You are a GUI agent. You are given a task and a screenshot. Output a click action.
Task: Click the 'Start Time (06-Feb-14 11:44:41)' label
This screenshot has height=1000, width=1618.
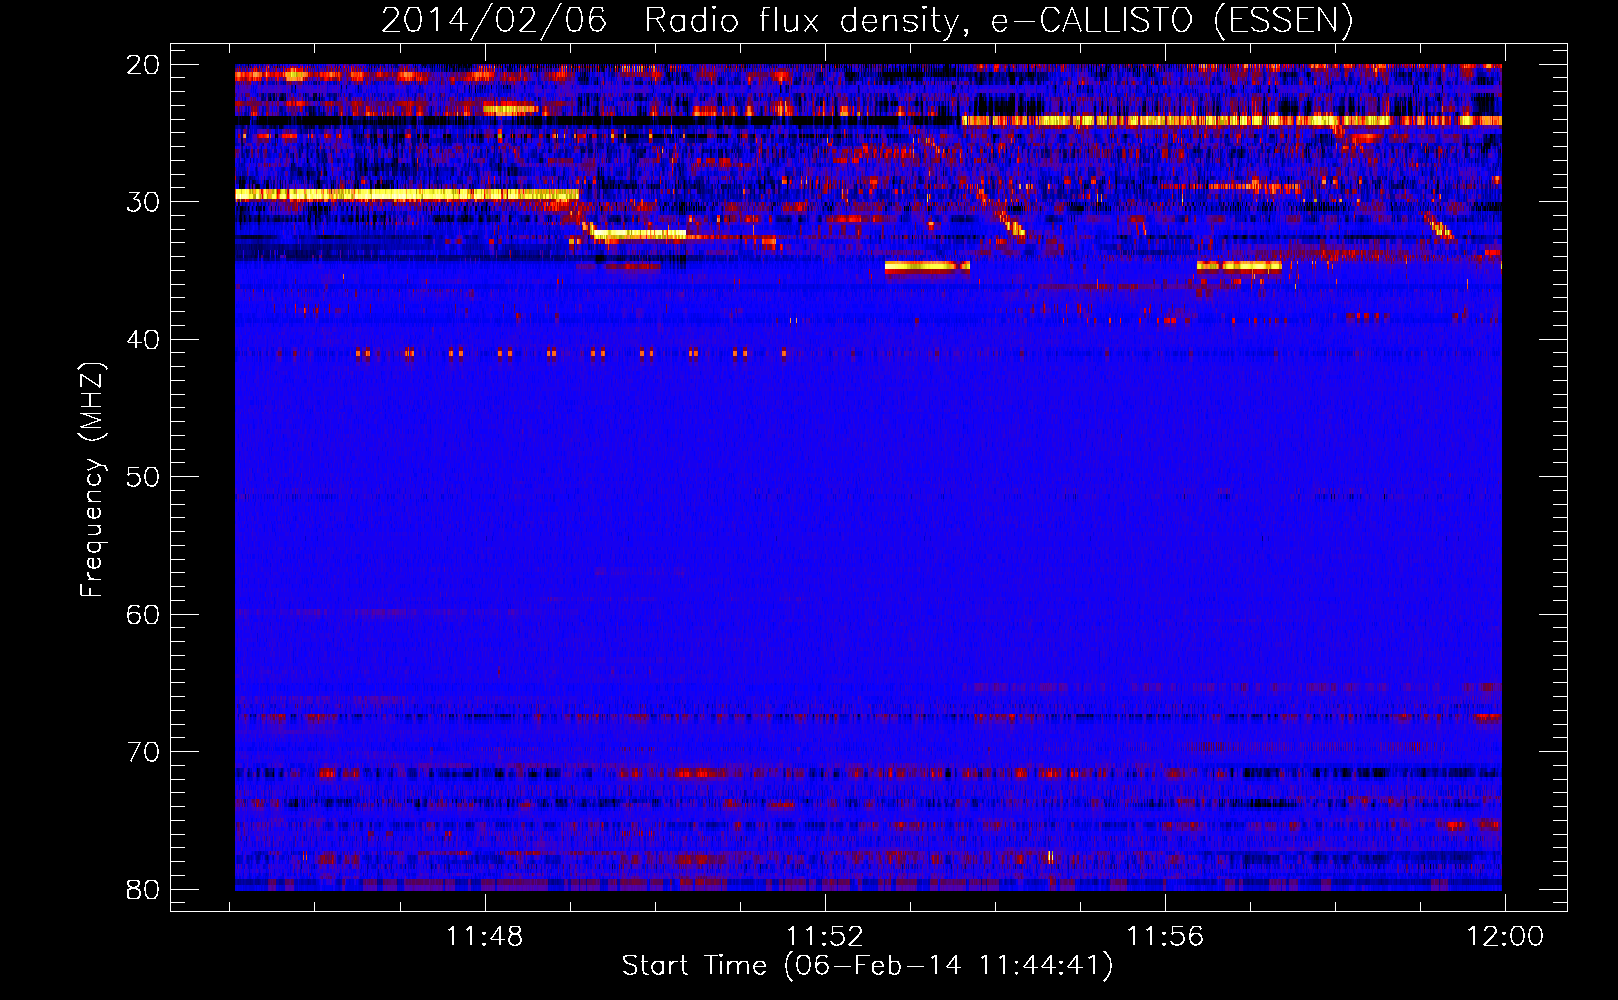[x=867, y=966]
